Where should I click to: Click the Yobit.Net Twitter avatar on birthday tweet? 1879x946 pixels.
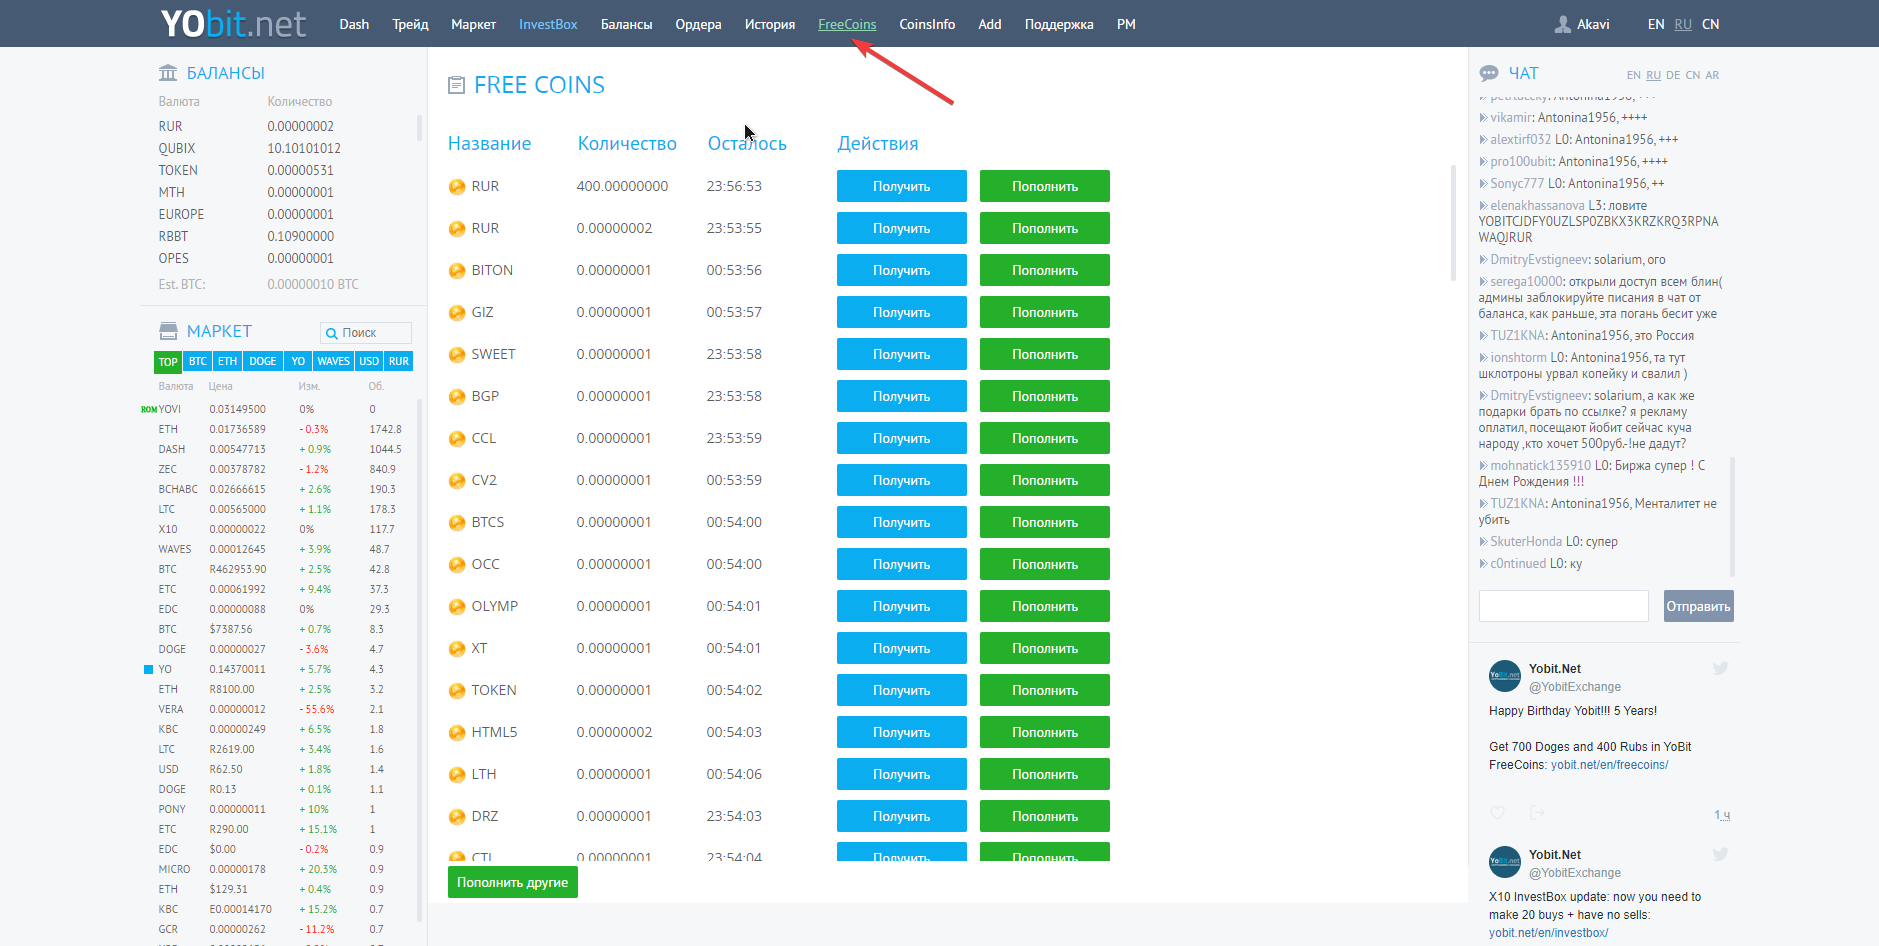click(x=1505, y=676)
